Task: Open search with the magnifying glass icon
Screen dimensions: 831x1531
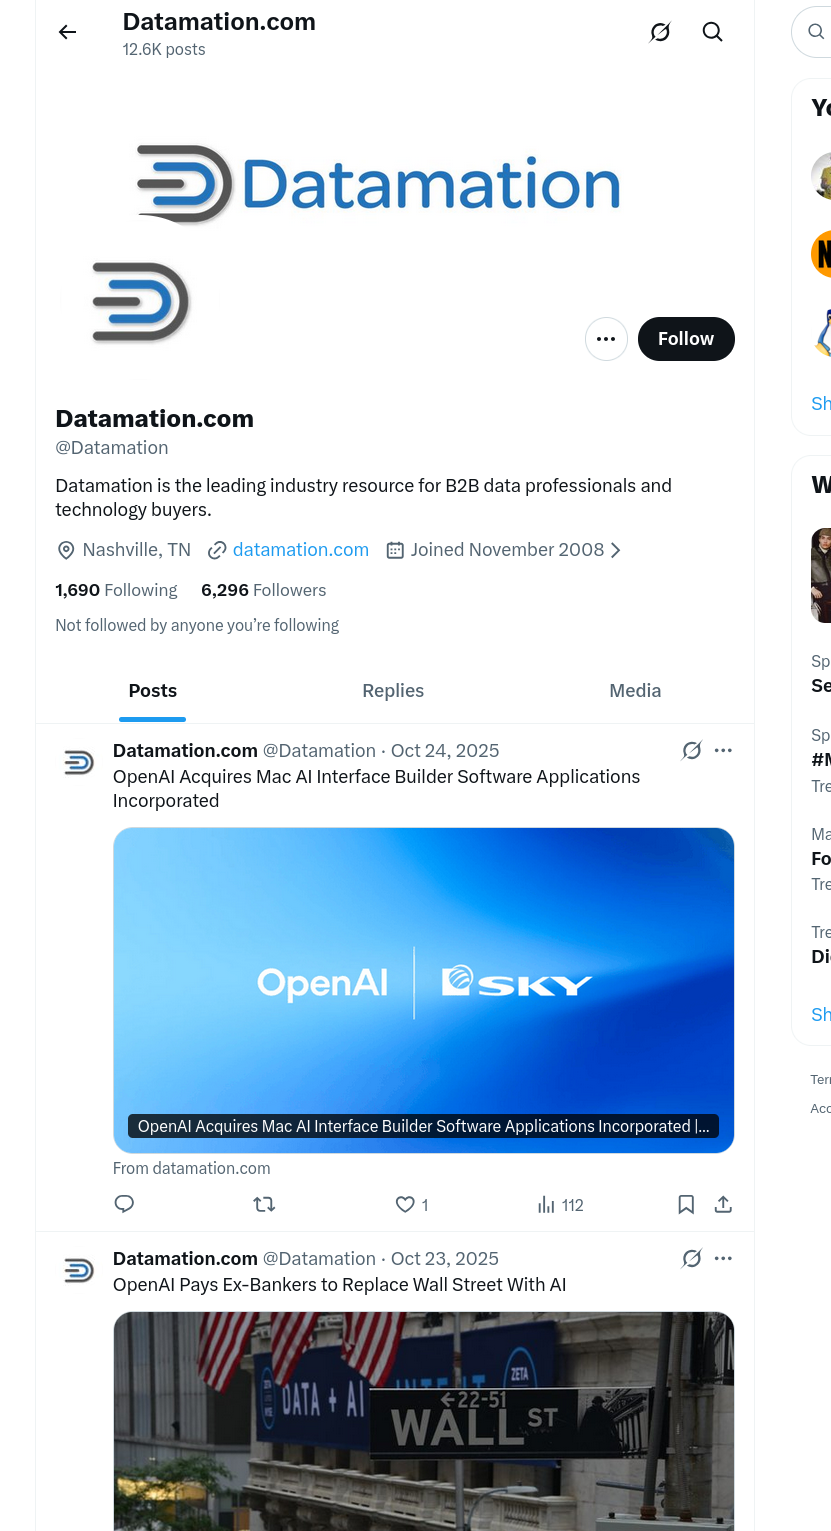Action: 712,31
